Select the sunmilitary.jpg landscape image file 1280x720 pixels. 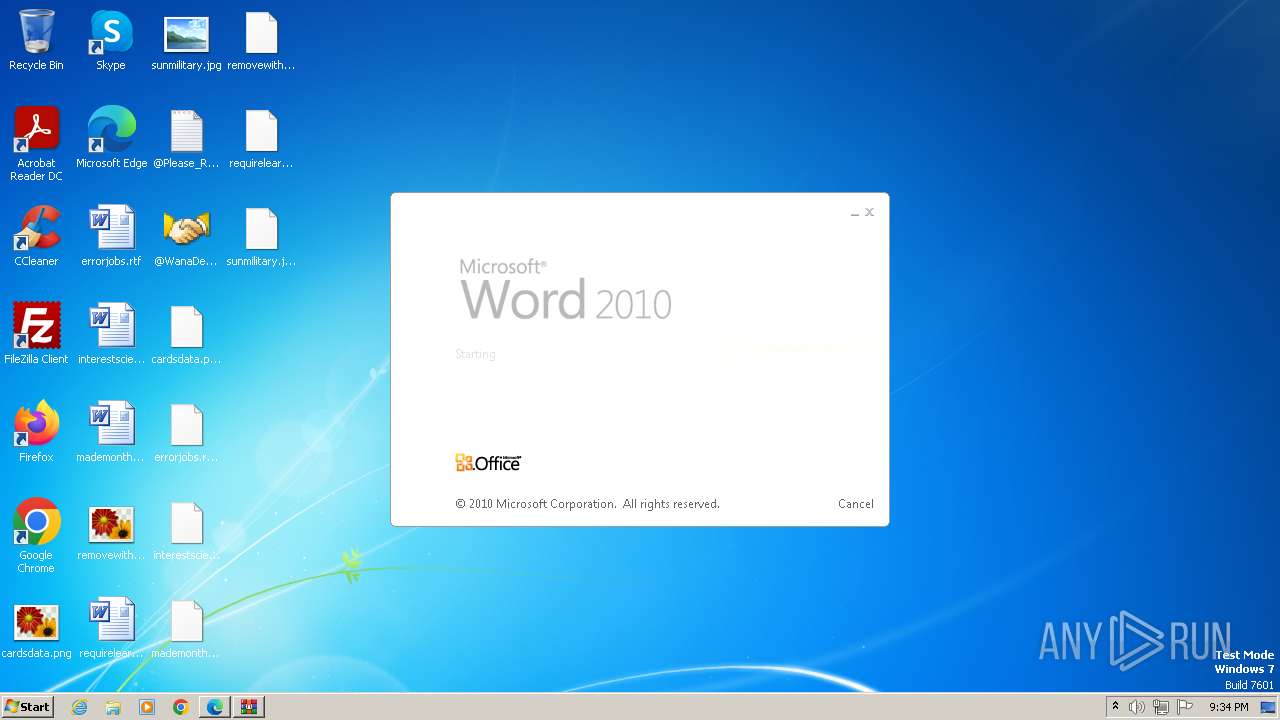(x=186, y=41)
